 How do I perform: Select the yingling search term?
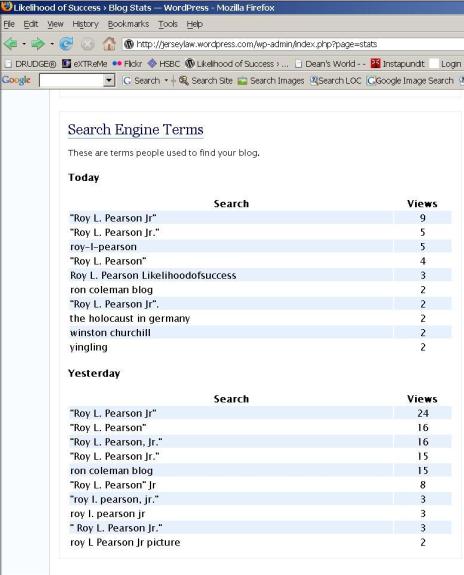pyautogui.click(x=89, y=347)
